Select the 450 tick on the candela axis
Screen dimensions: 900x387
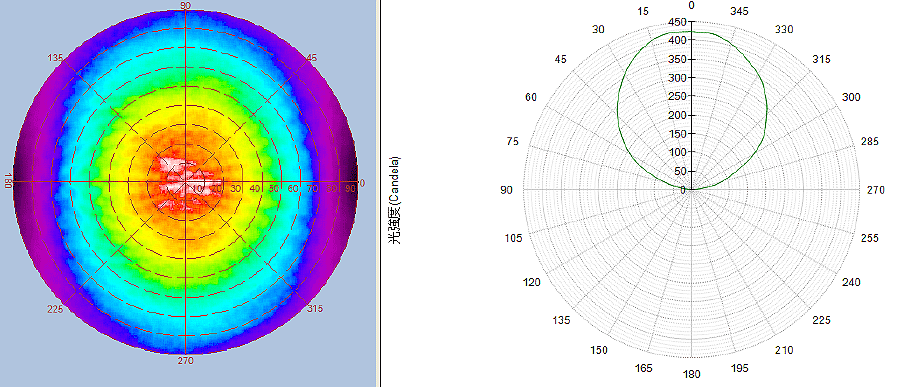(x=677, y=22)
